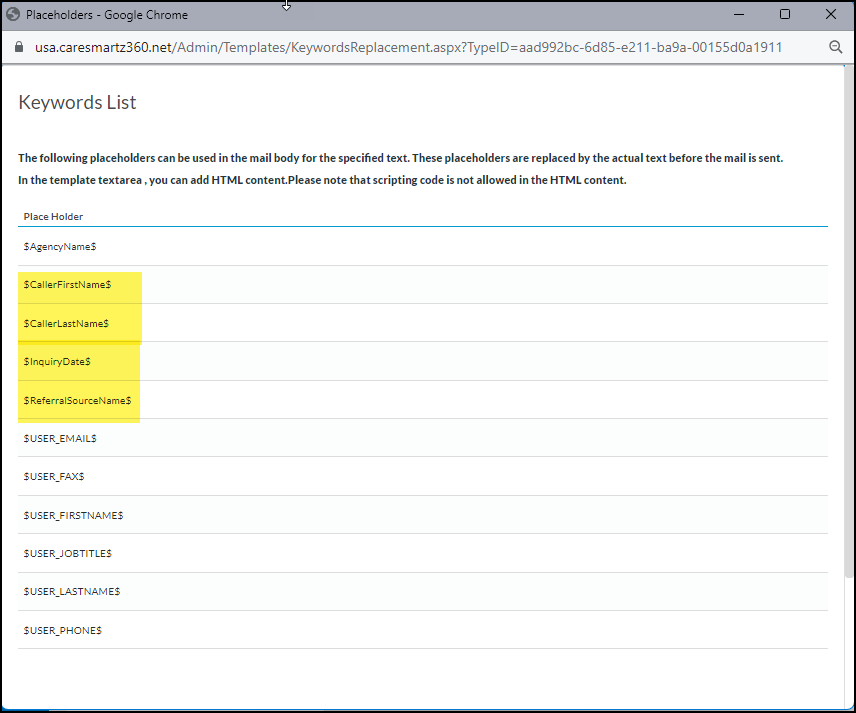Select the $USER_FIRSTNAME$ placeholder
The image size is (856, 713).
pyautogui.click(x=73, y=515)
